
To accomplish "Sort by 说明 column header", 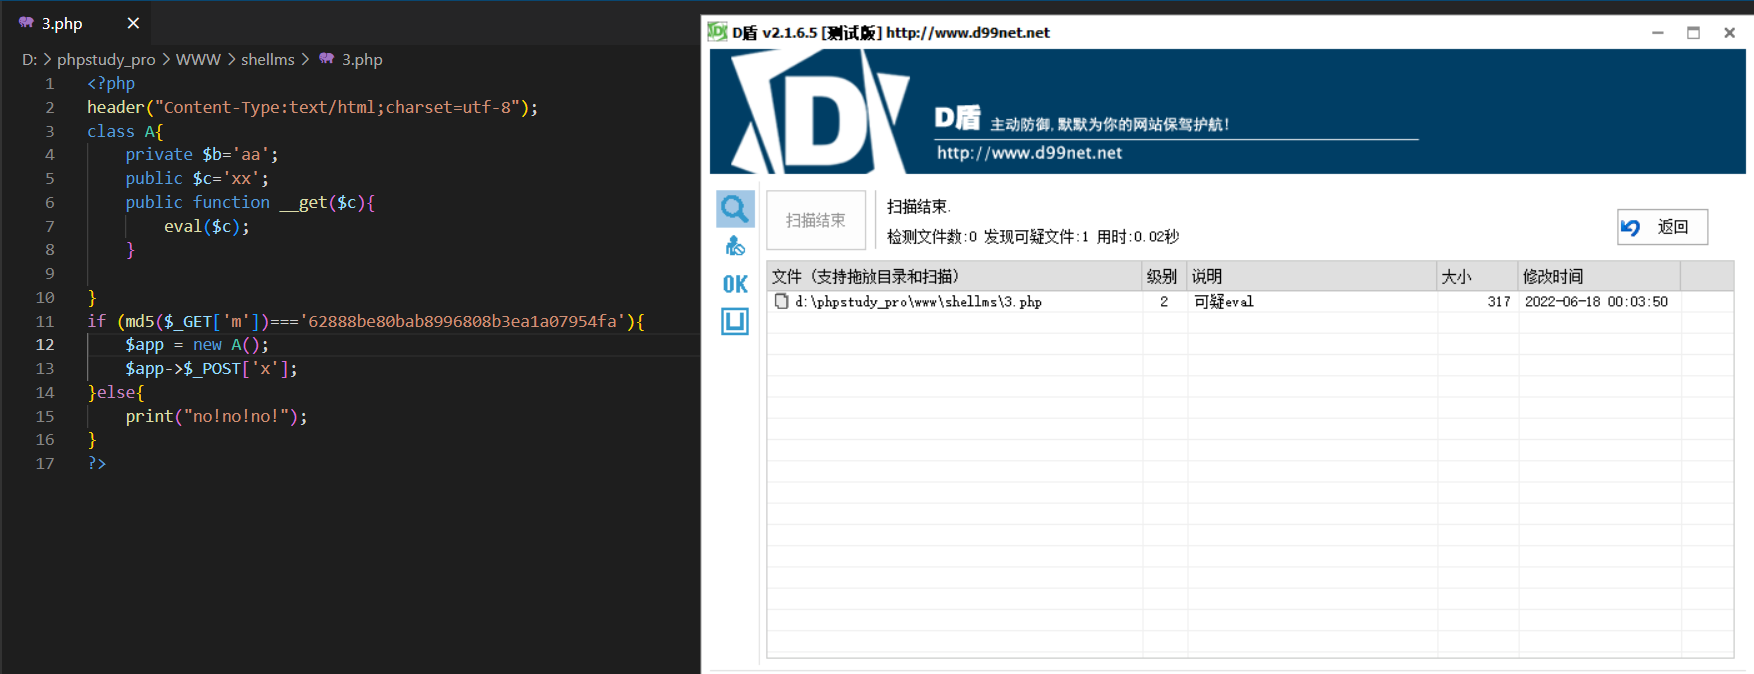I will [1312, 276].
